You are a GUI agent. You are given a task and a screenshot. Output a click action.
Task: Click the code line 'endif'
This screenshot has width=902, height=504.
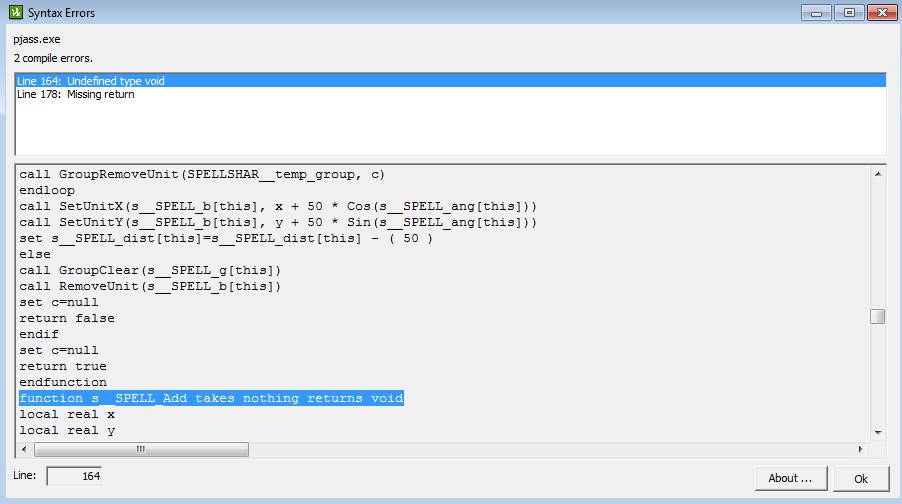tap(39, 334)
